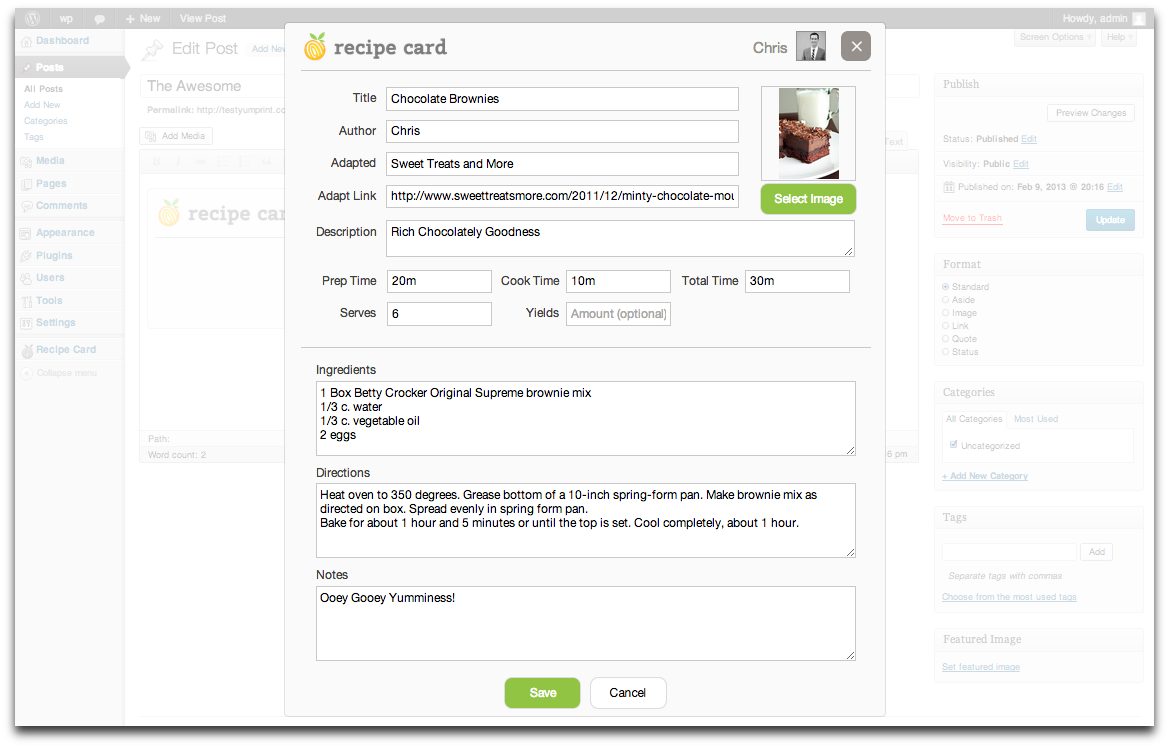Open the Media sidebar menu
Viewport: 1169px width, 748px height.
(x=50, y=160)
